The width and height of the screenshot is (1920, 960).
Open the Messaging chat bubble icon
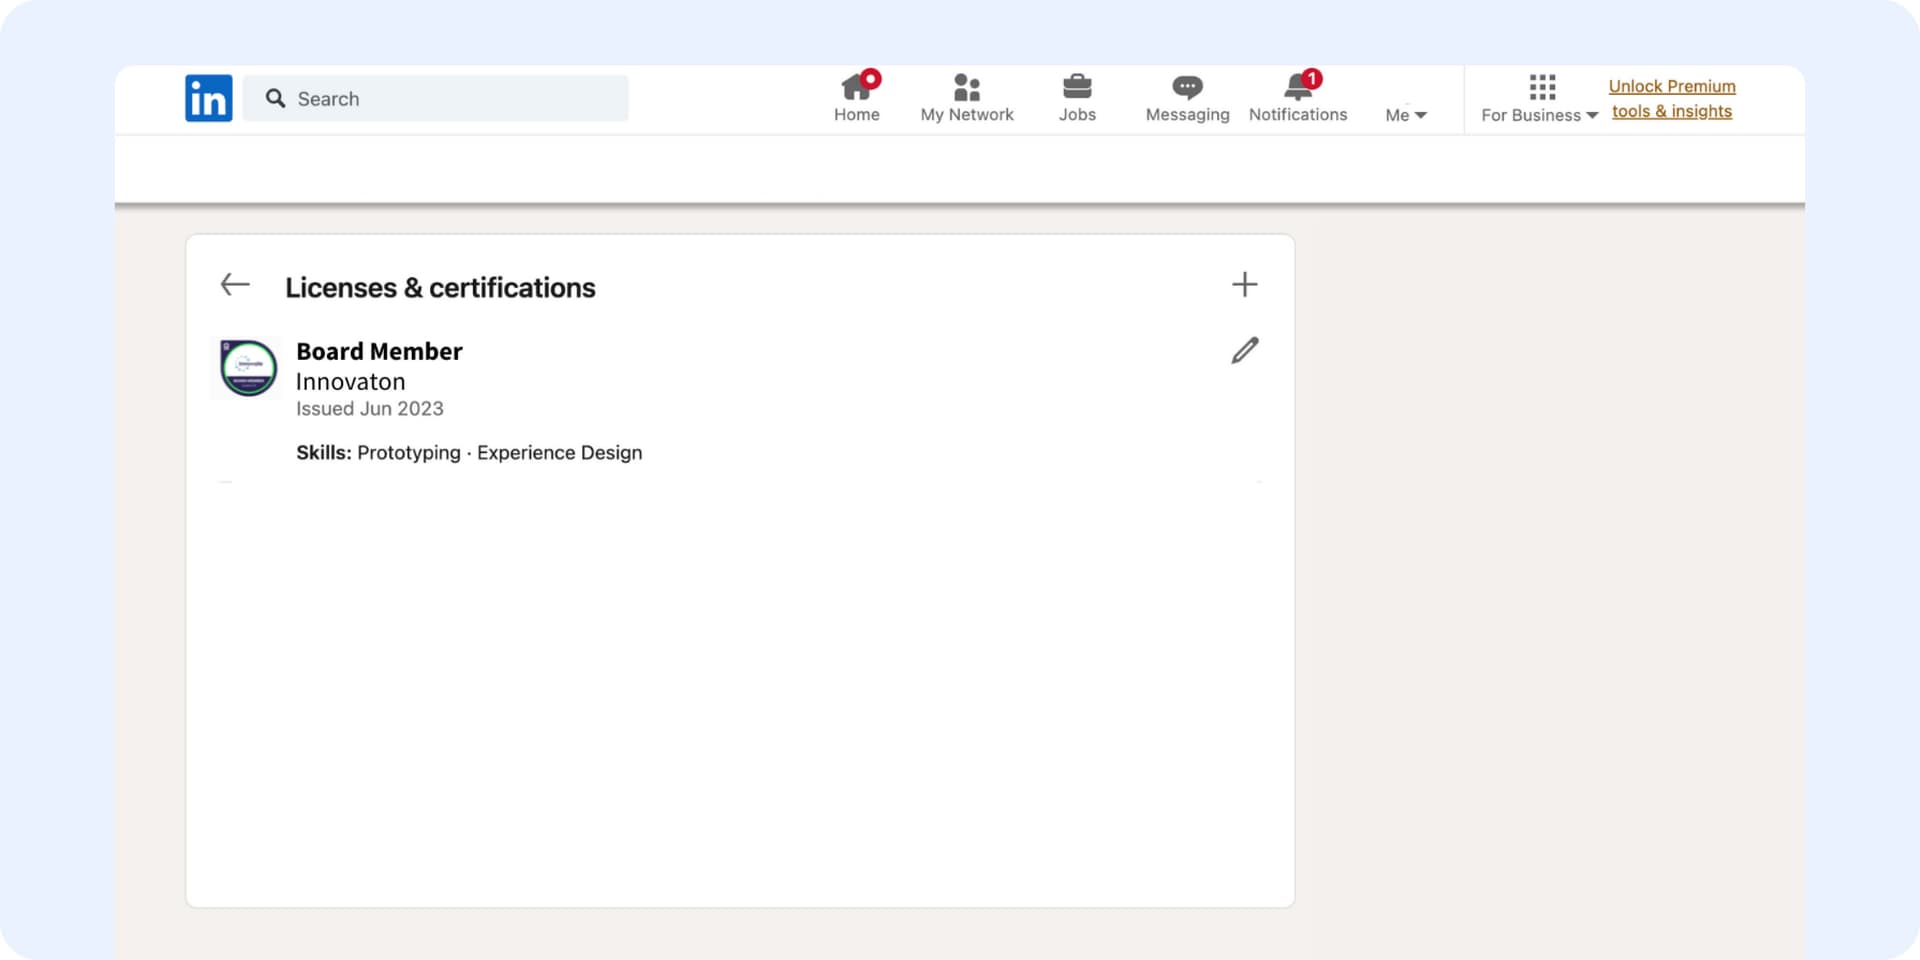click(1187, 88)
